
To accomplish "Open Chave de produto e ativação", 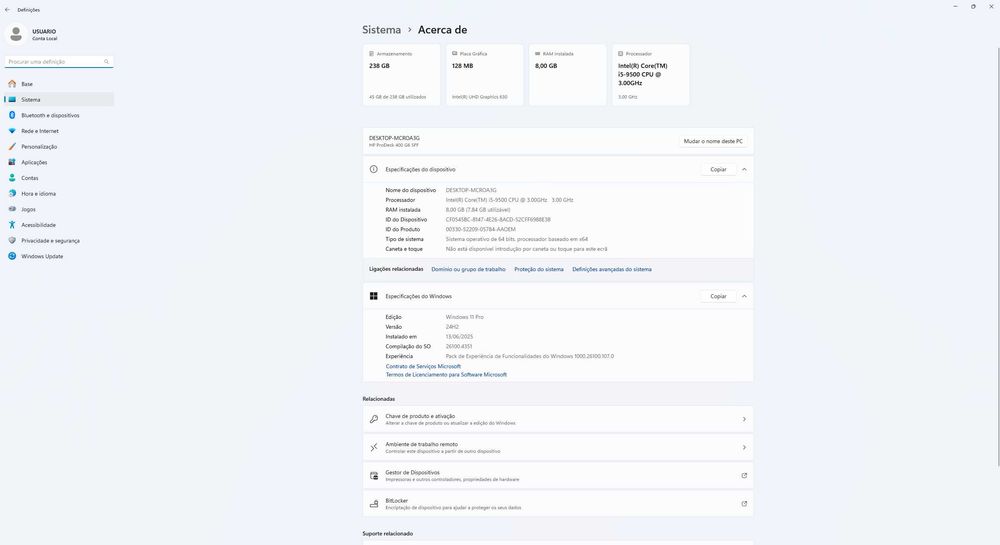I will (557, 419).
